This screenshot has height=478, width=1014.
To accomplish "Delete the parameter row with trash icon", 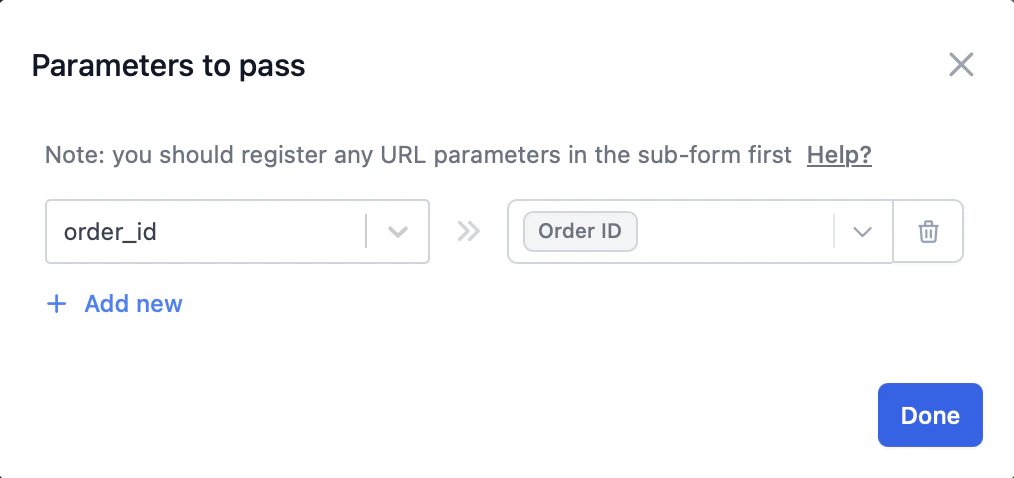I will click(928, 232).
